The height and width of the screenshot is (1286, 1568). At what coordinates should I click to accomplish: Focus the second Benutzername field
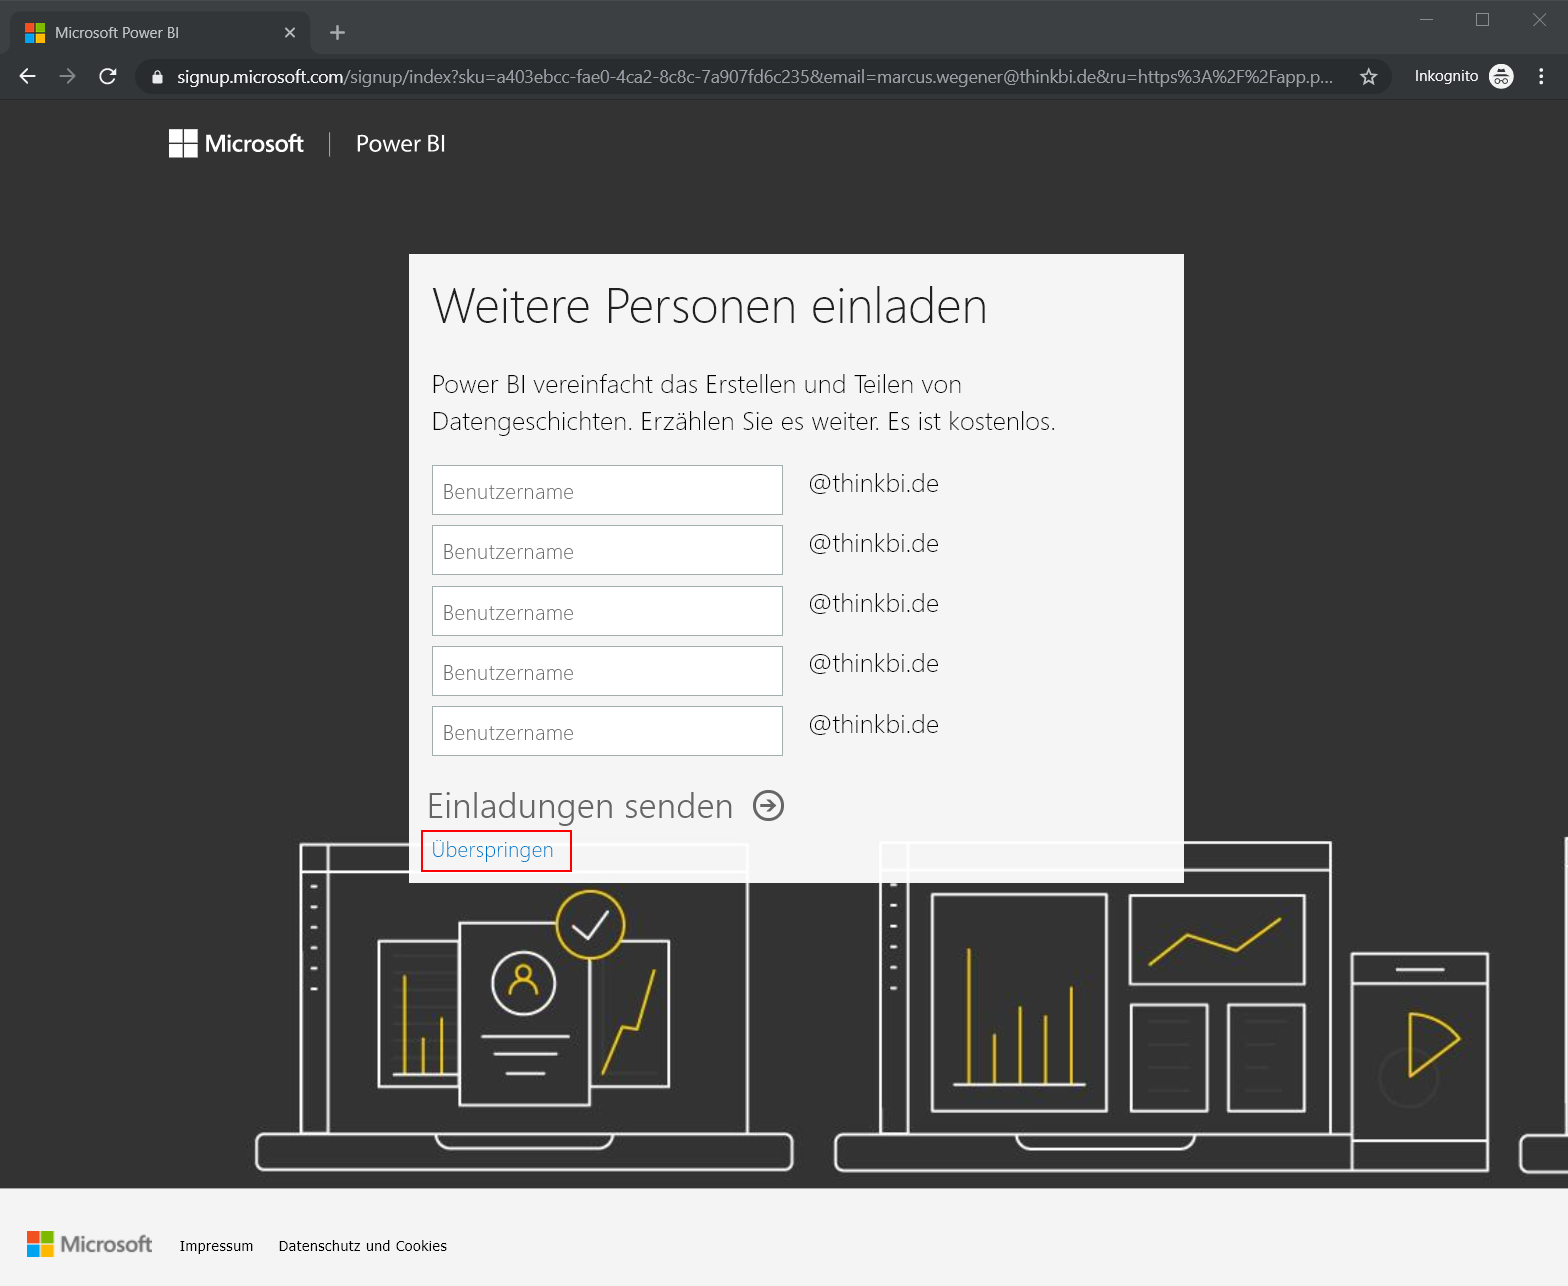[607, 550]
